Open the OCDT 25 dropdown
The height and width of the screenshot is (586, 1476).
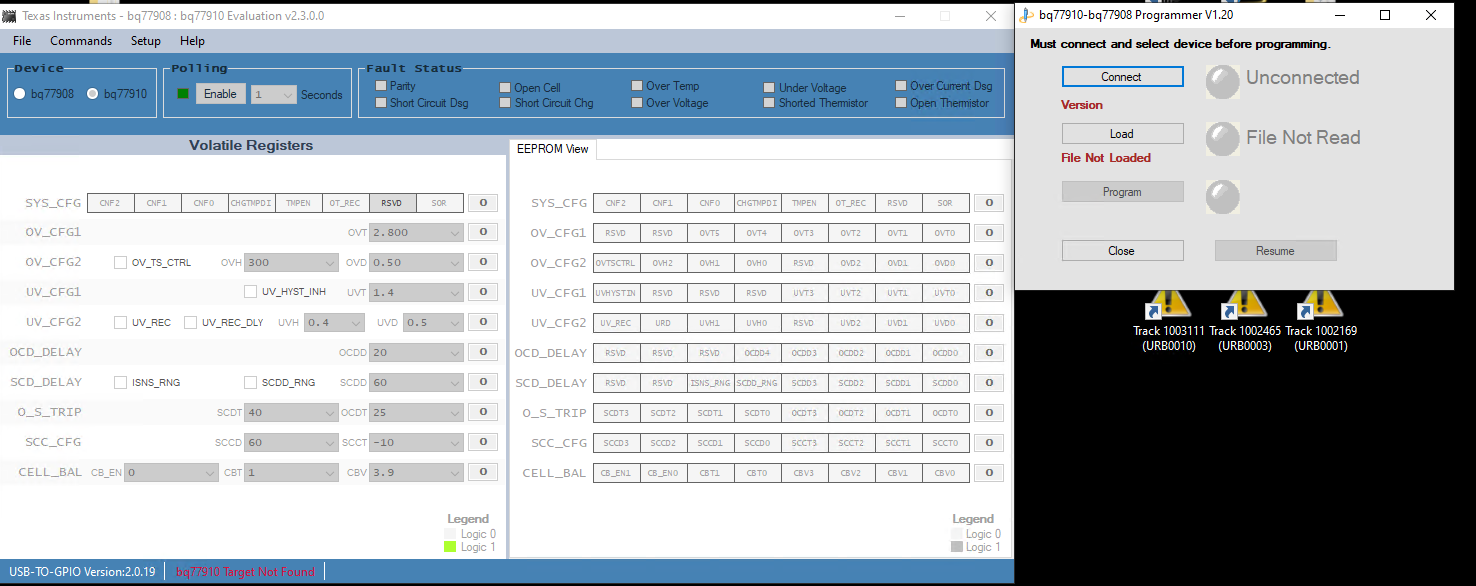(x=416, y=413)
